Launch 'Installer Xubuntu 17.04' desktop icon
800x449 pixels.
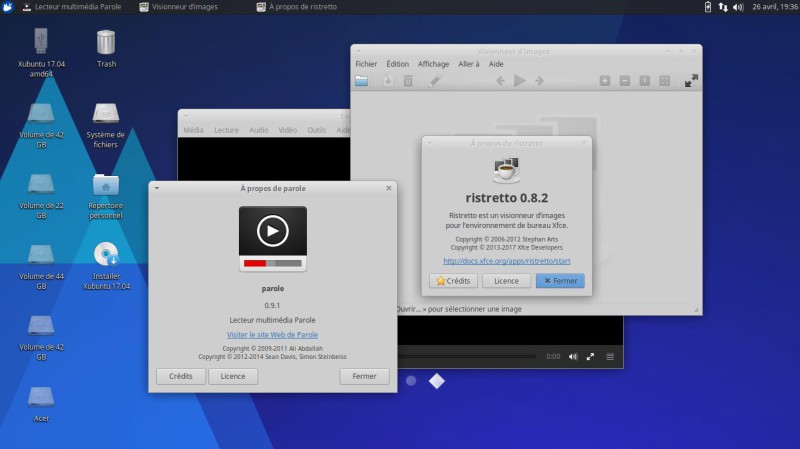click(106, 266)
